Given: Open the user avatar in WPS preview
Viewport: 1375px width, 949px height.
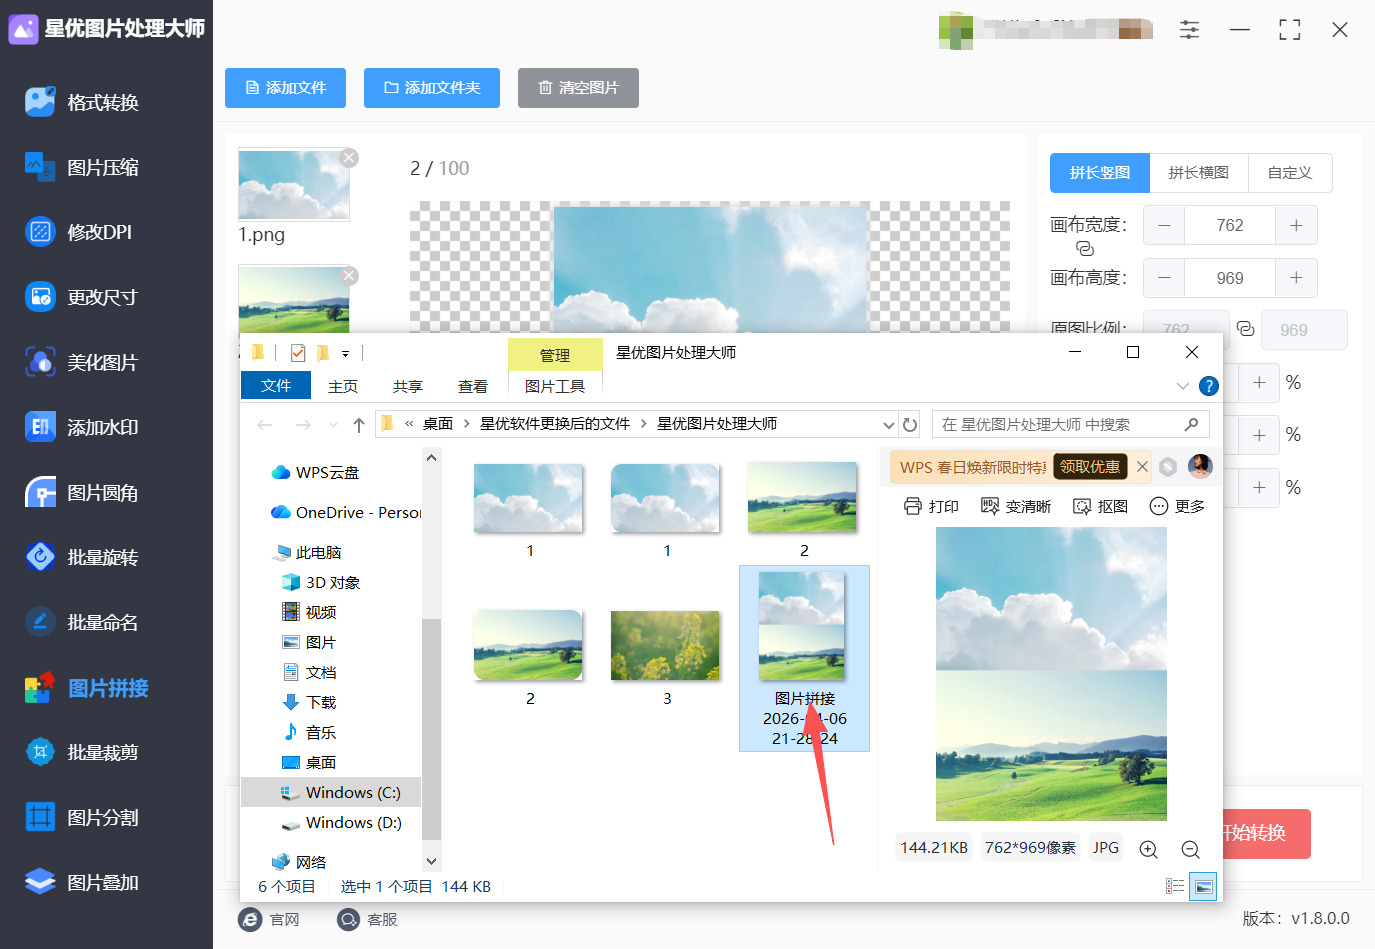Looking at the screenshot, I should point(1200,466).
